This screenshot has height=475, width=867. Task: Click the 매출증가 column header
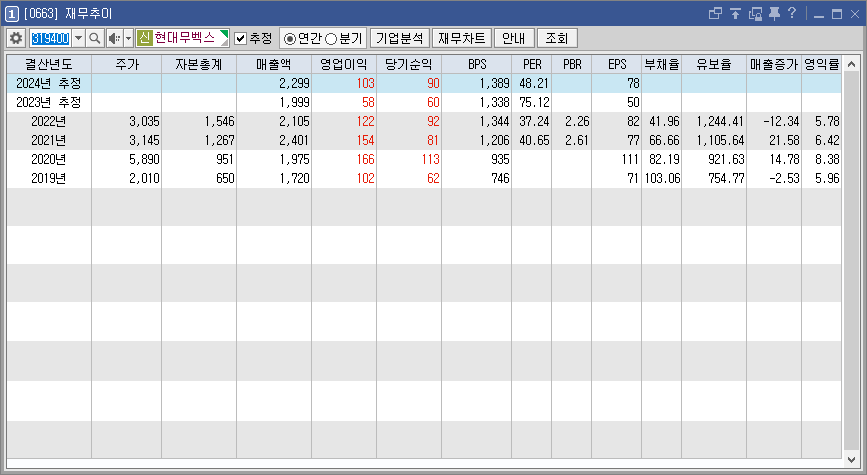774,64
